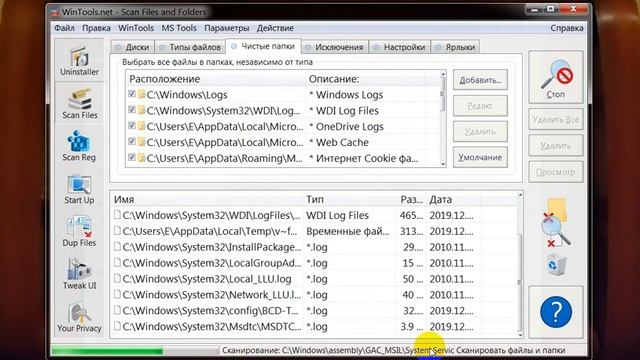Click the folder list scrollbar up arrow
The width and height of the screenshot is (640, 360).
point(443,75)
